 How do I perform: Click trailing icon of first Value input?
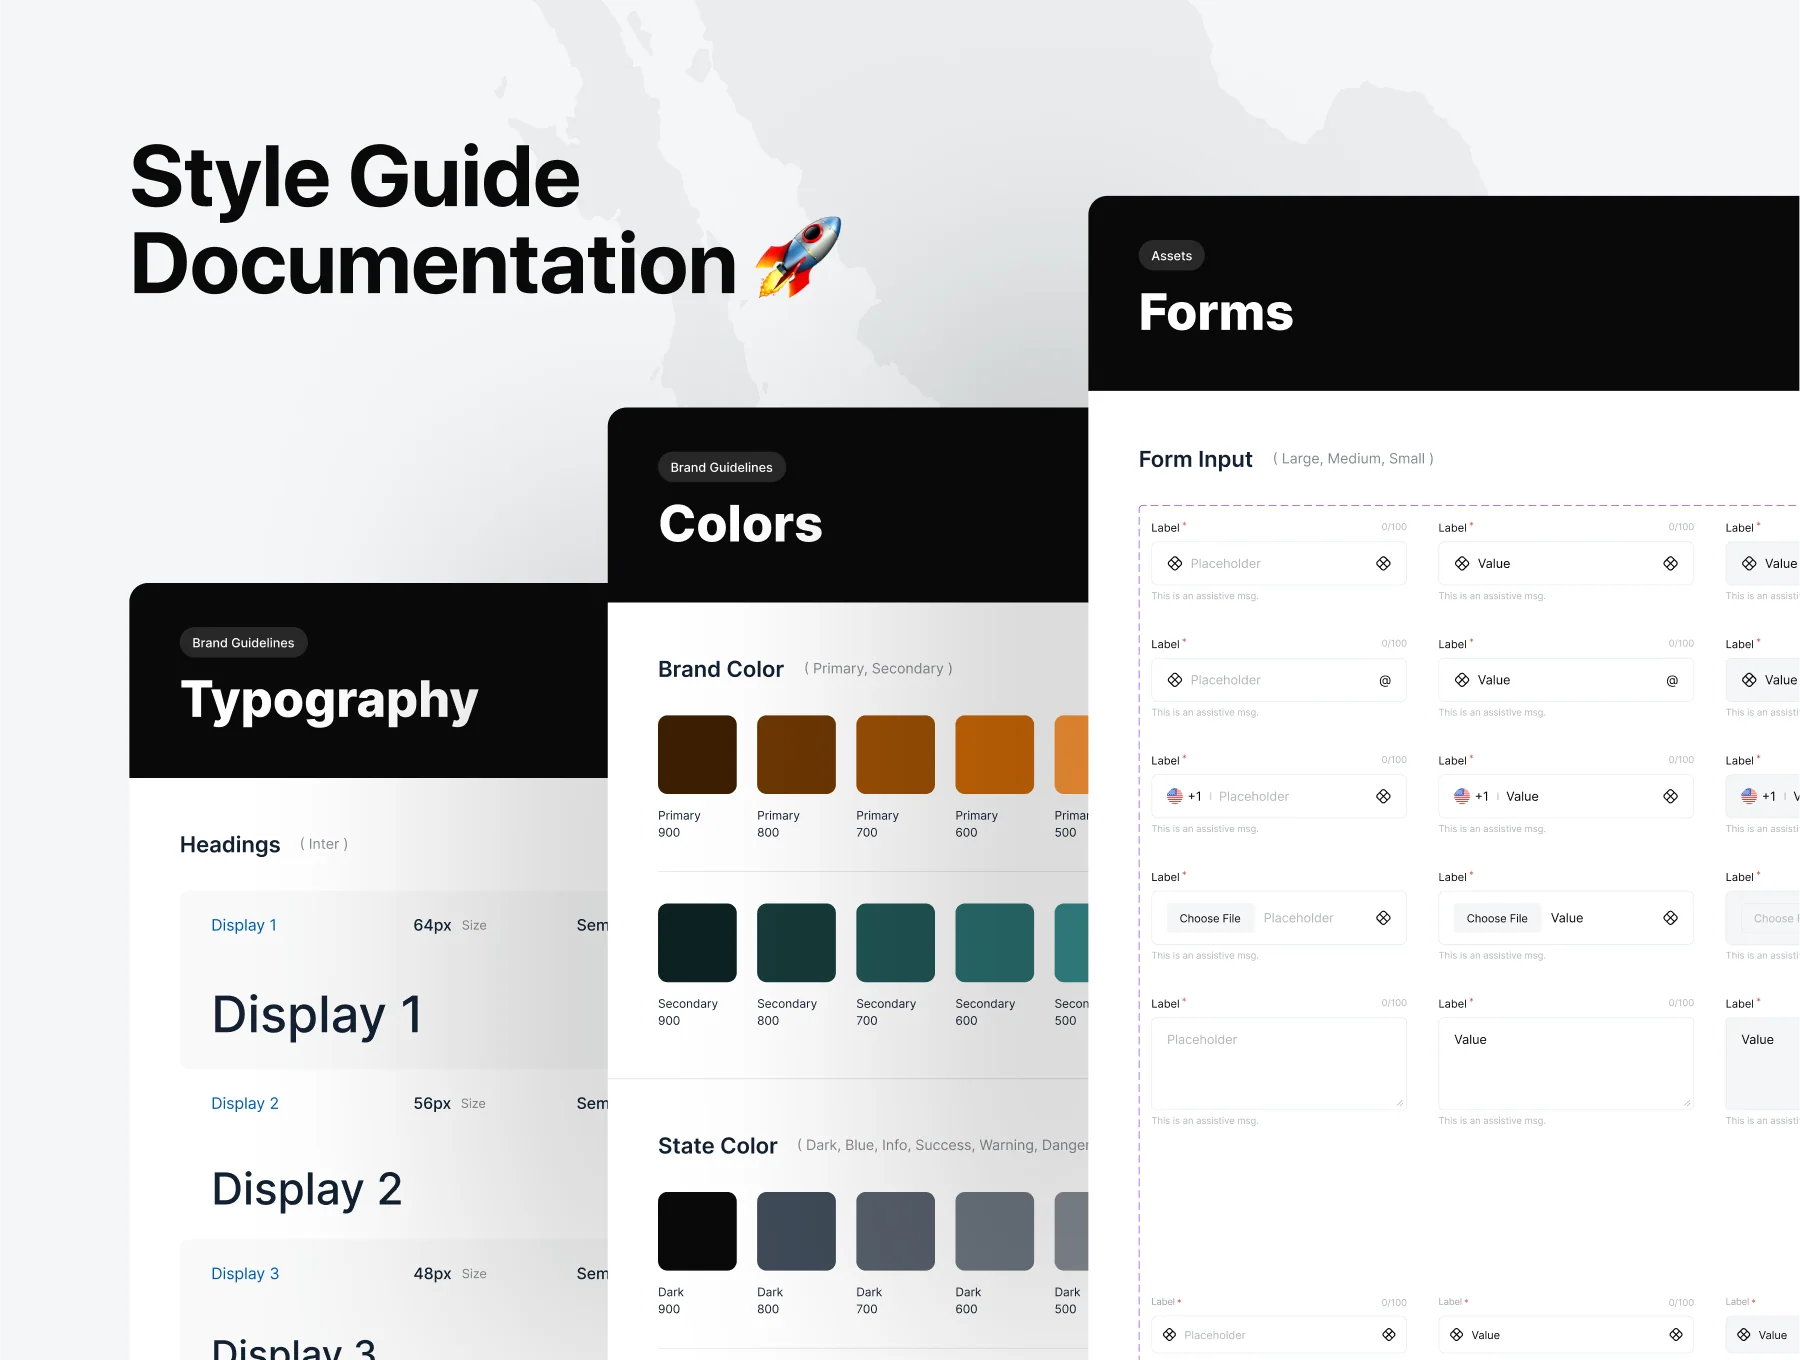(1670, 564)
